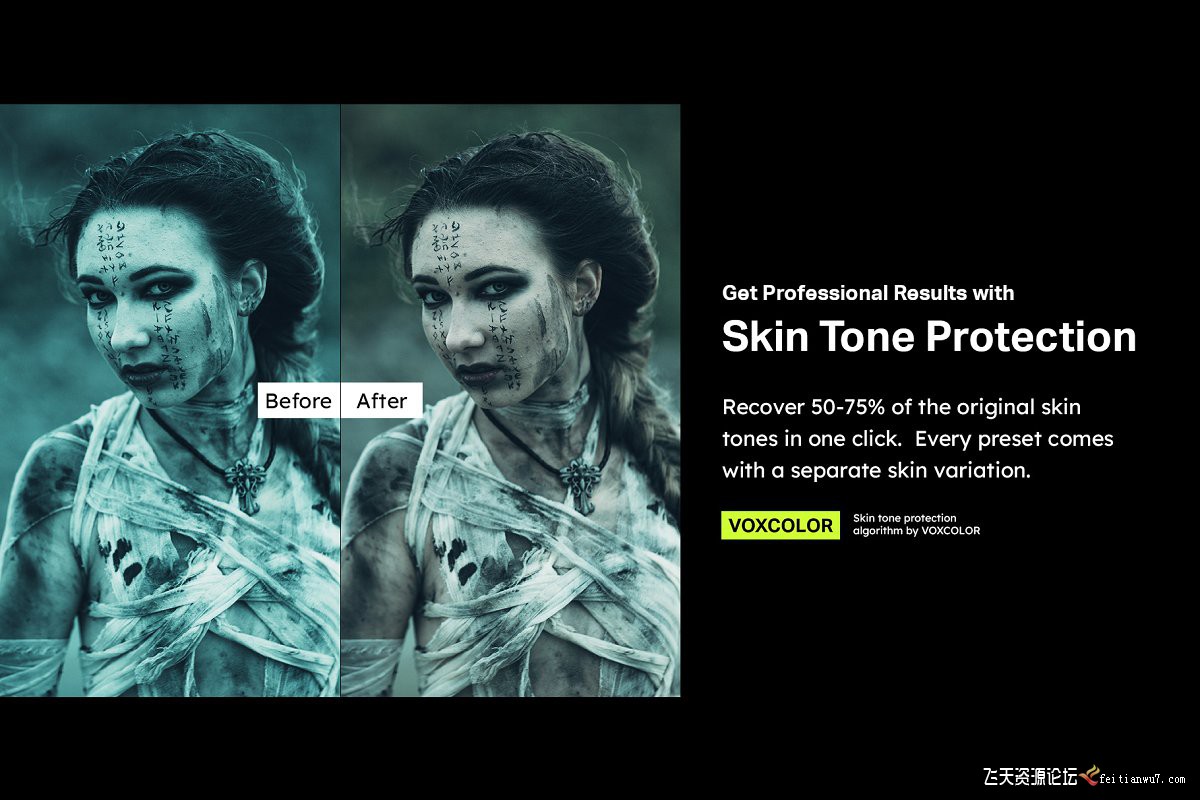
Task: Select the After label tag
Action: (x=382, y=401)
